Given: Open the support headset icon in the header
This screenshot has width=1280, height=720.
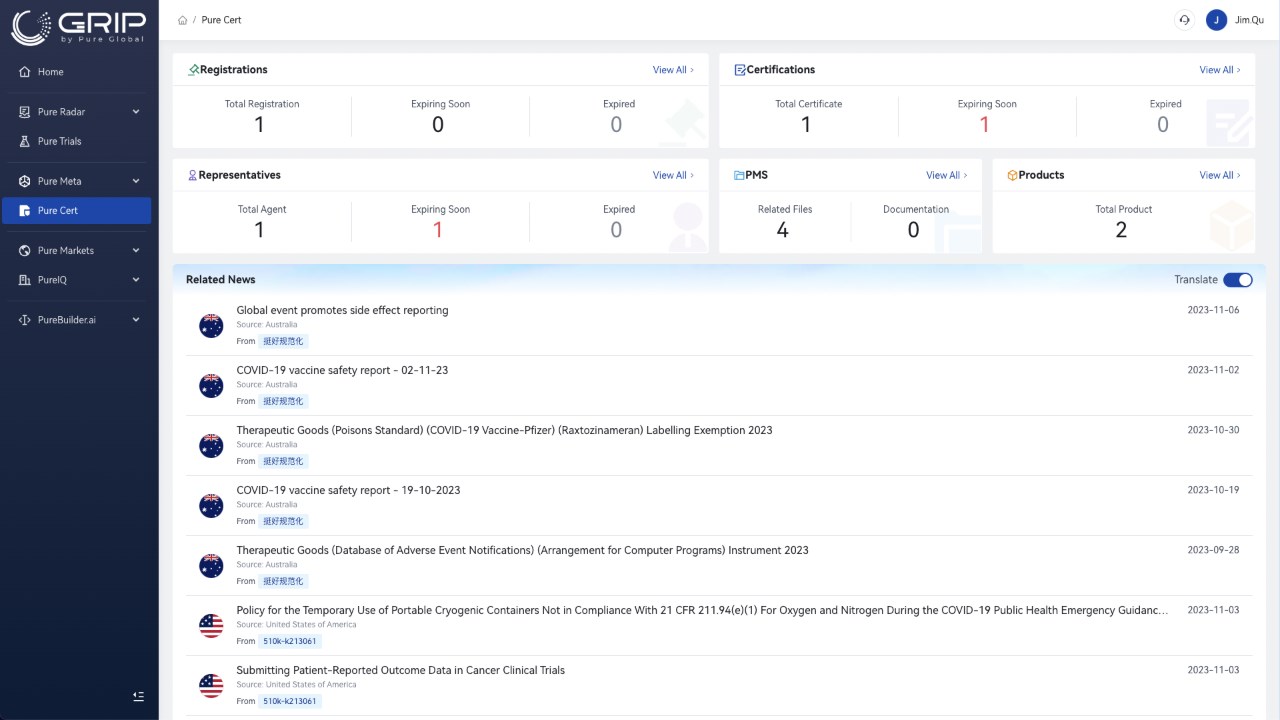Looking at the screenshot, I should point(1184,20).
